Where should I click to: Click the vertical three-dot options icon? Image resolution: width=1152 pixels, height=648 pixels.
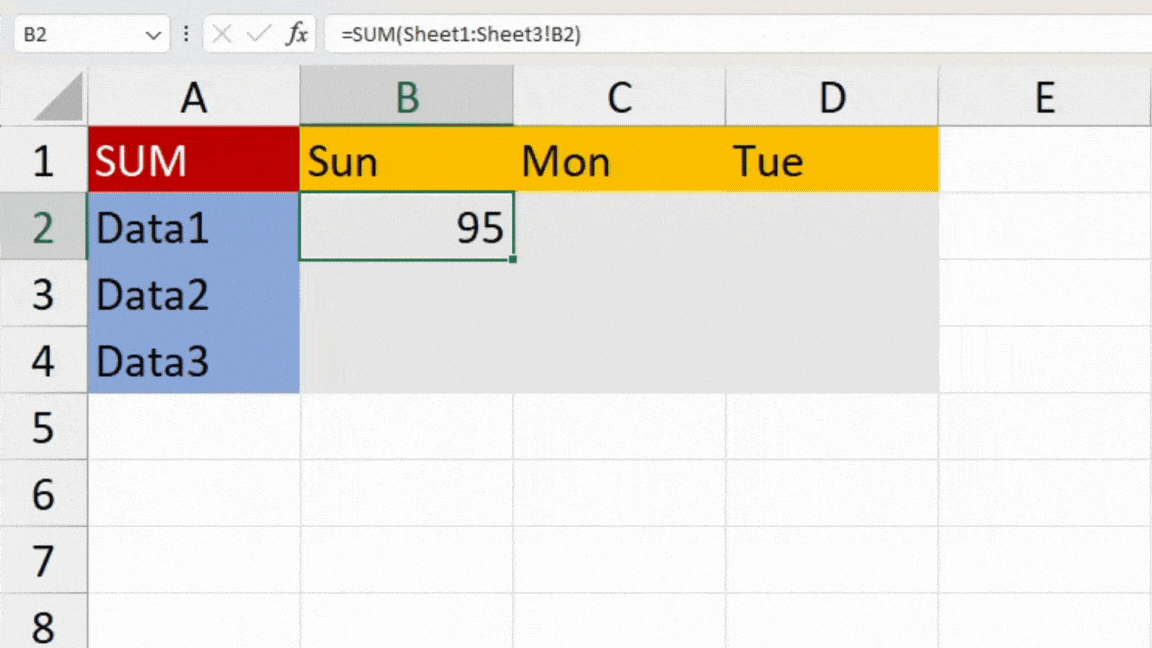click(186, 33)
